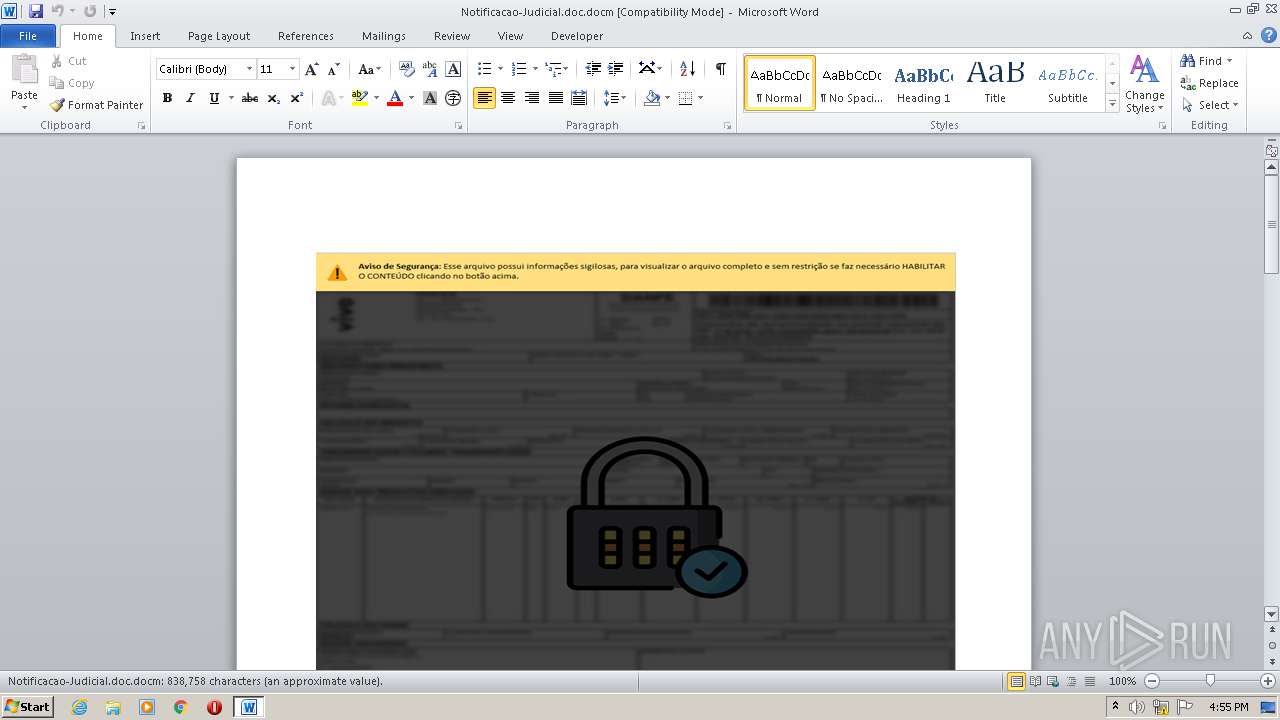Open Chrome from the taskbar
Screen dimensions: 1280x720
point(181,707)
